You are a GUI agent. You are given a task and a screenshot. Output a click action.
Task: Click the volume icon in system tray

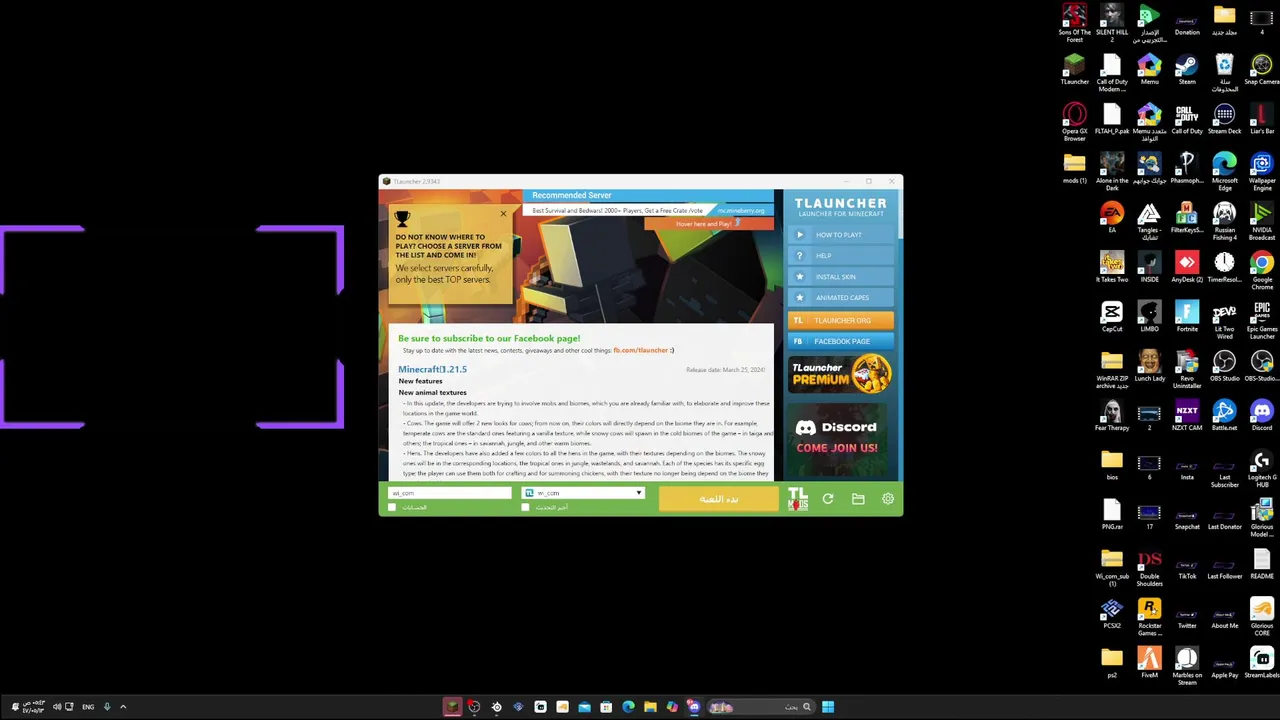click(x=57, y=707)
